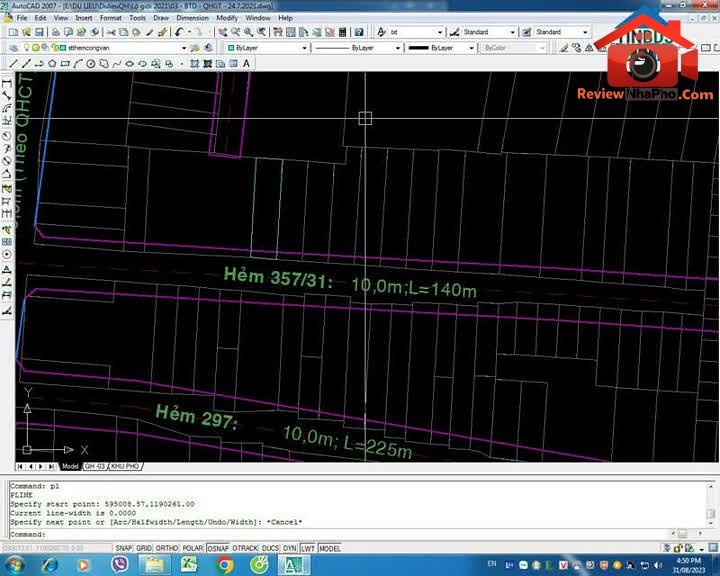Open the Insert menu
This screenshot has width=720, height=576.
tap(84, 18)
